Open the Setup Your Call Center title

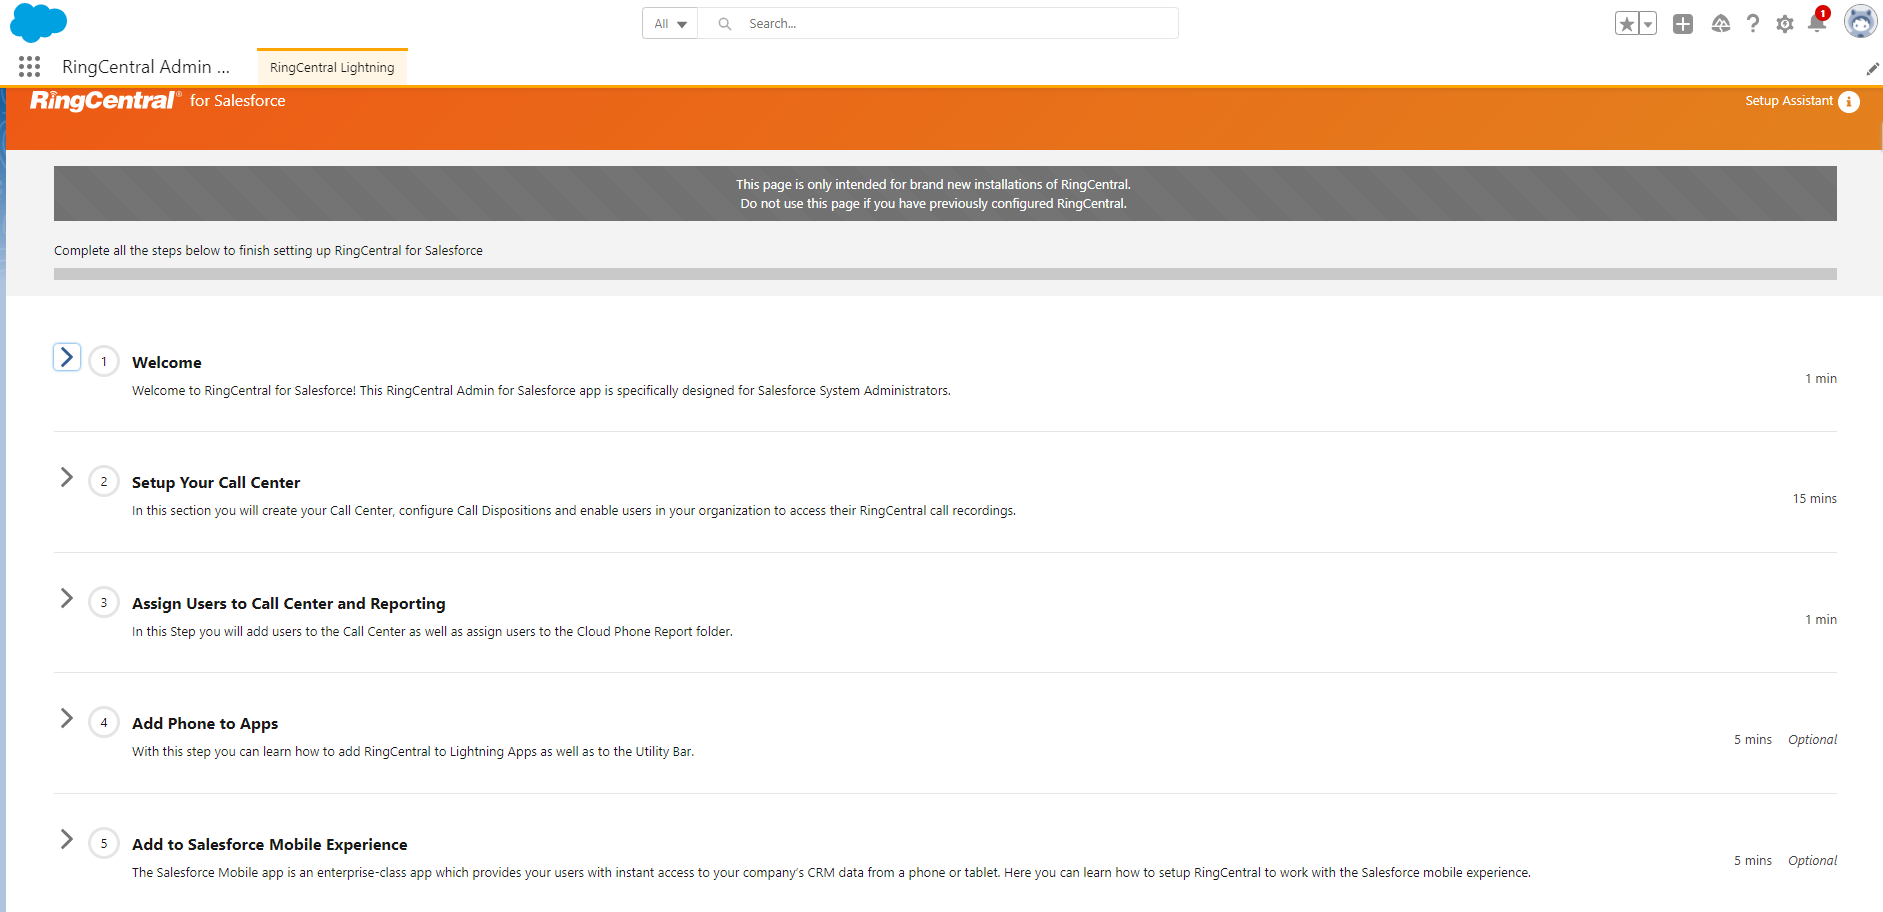click(x=216, y=483)
